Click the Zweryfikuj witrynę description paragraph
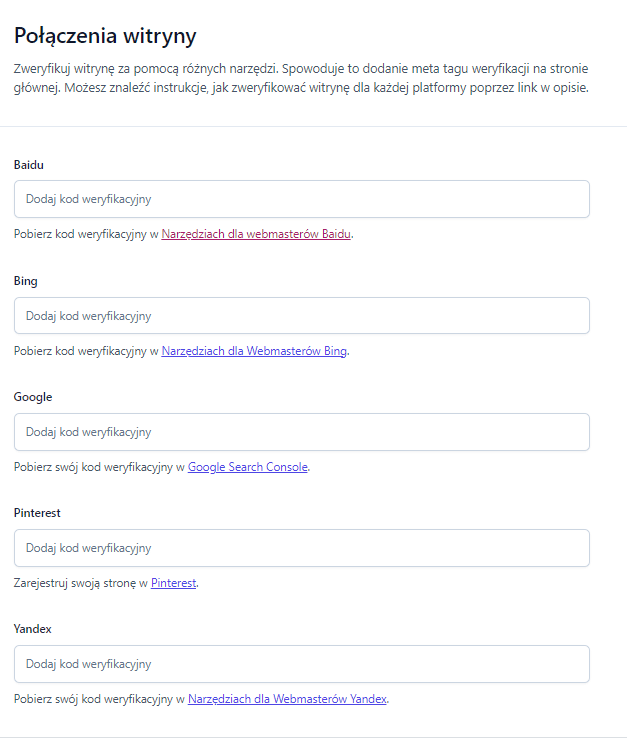Screen dimensions: 627x738 301,78
